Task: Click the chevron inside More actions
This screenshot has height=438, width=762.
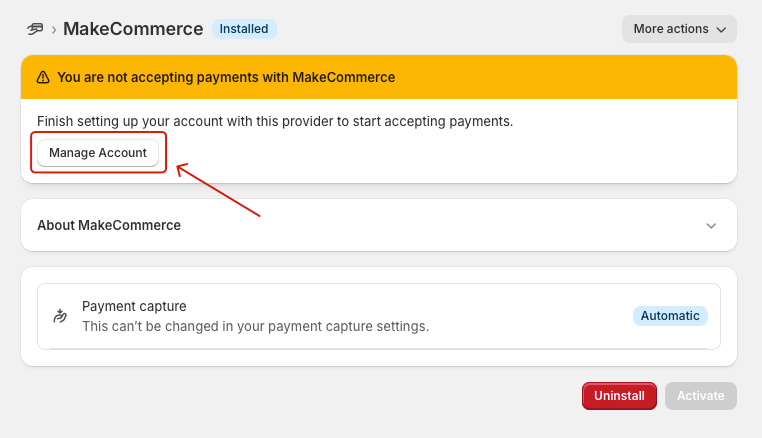Action: click(x=721, y=30)
